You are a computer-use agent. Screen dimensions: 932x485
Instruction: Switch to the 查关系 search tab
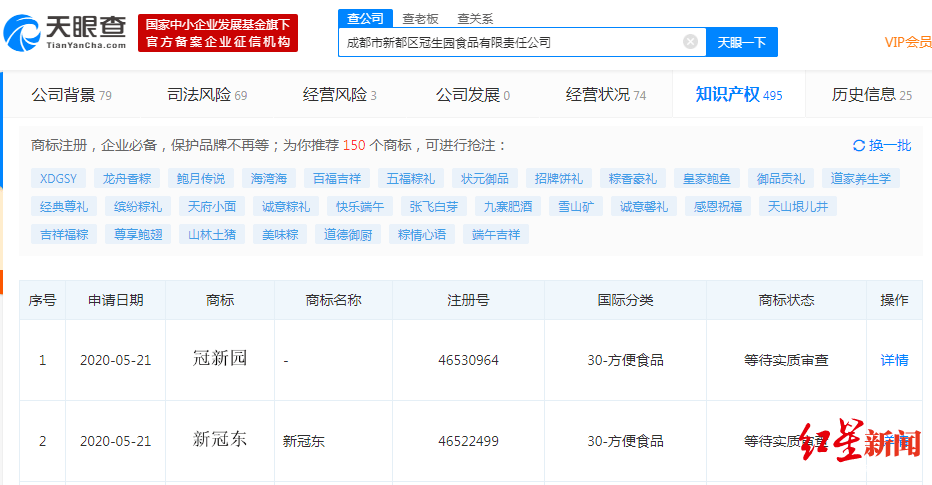pyautogui.click(x=475, y=18)
